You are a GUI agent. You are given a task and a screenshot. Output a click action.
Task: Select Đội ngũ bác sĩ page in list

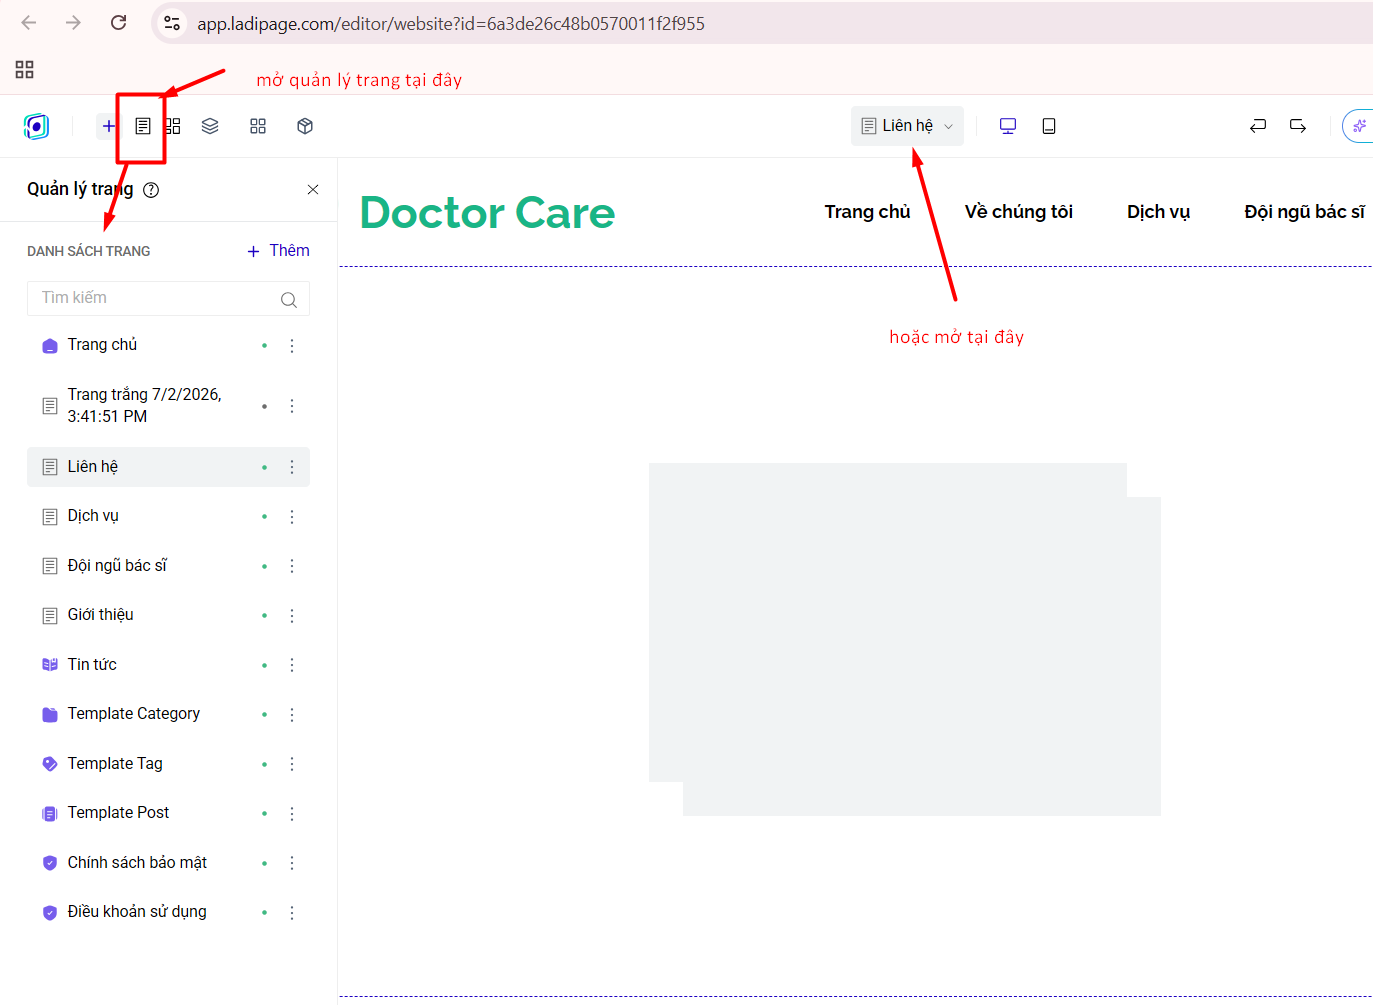coord(168,566)
